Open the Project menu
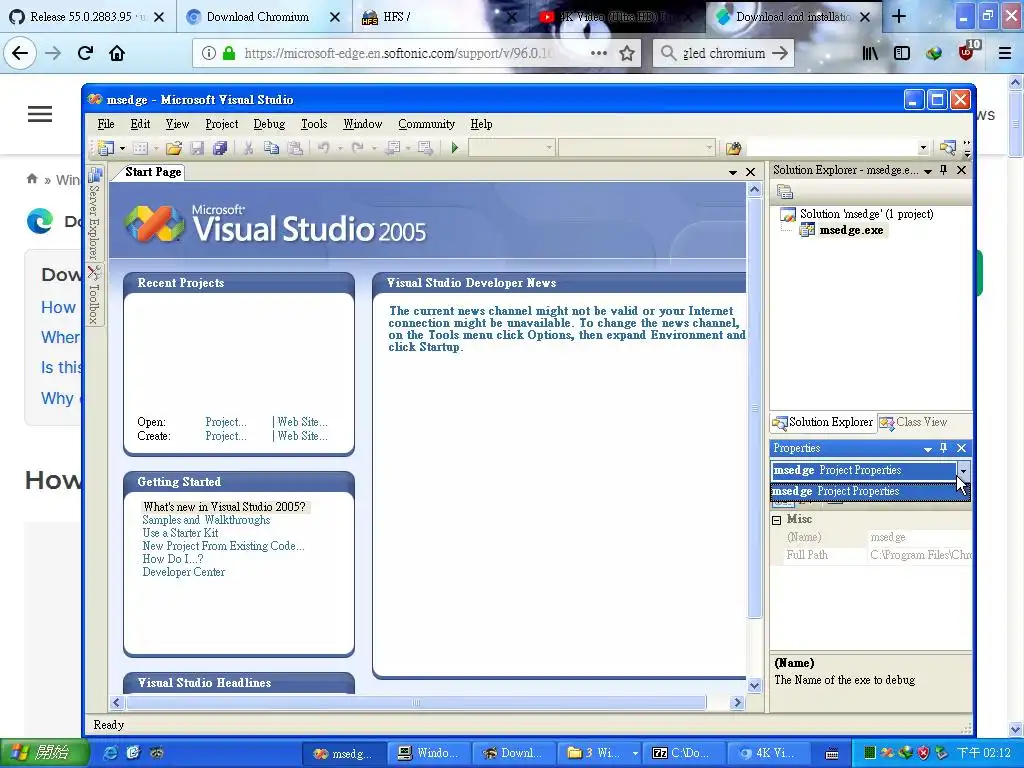Image resolution: width=1024 pixels, height=768 pixels. (x=221, y=124)
